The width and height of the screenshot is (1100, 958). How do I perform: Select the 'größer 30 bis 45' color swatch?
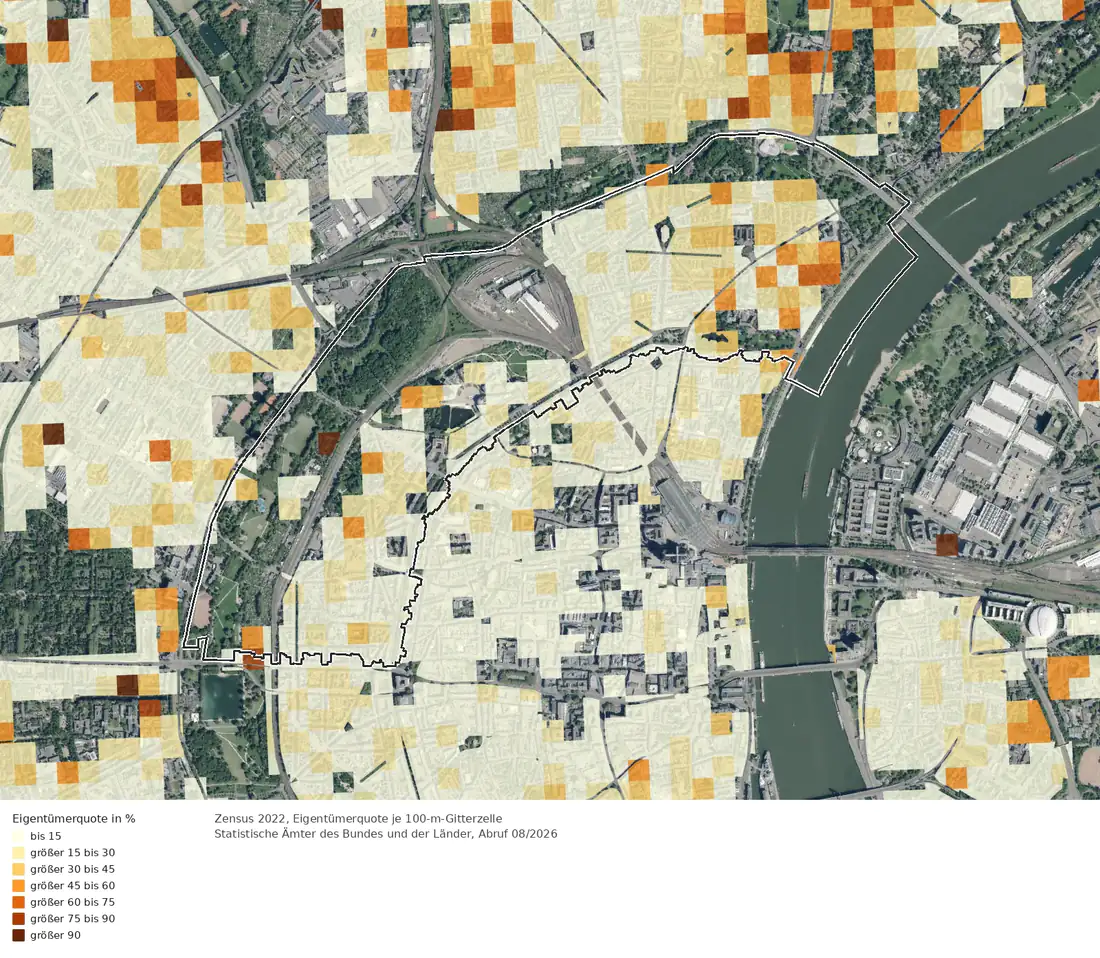click(18, 869)
